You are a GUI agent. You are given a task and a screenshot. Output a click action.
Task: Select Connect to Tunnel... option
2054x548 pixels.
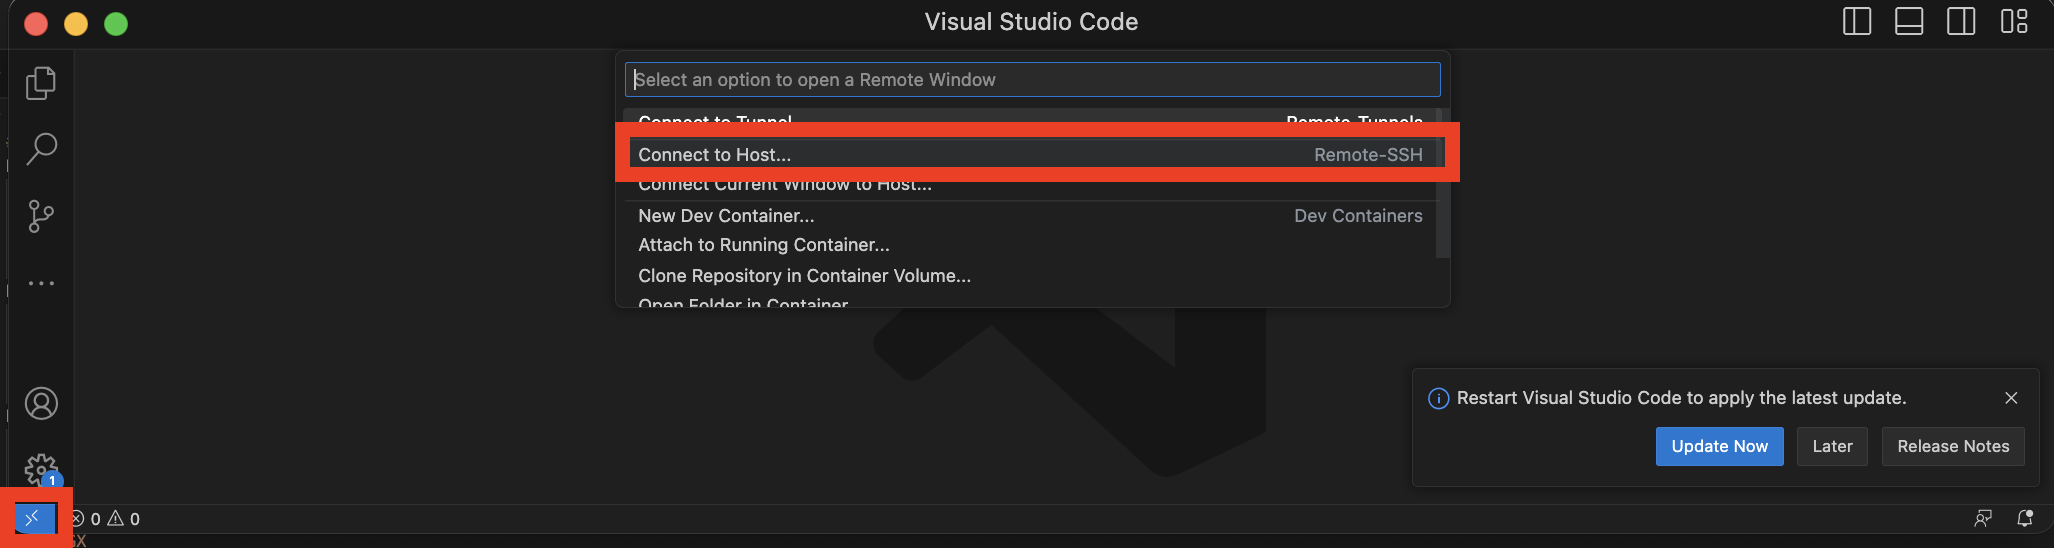(x=1030, y=120)
